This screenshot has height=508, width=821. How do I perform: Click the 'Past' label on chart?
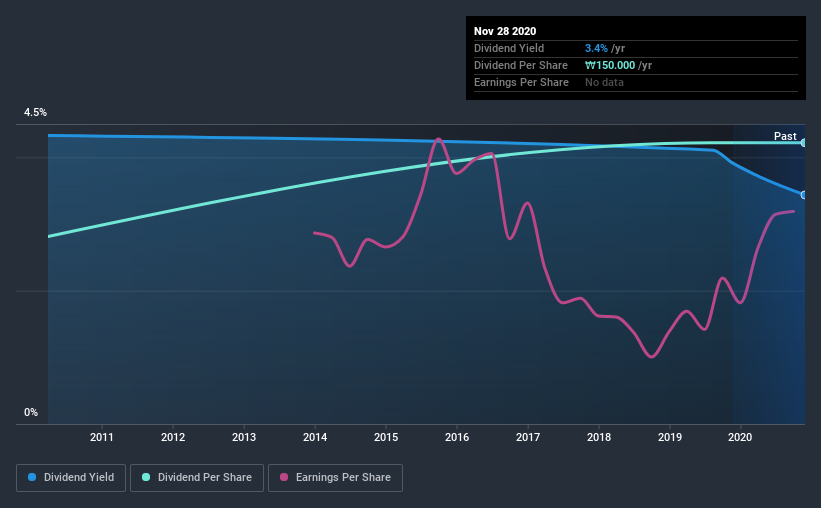pyautogui.click(x=785, y=136)
